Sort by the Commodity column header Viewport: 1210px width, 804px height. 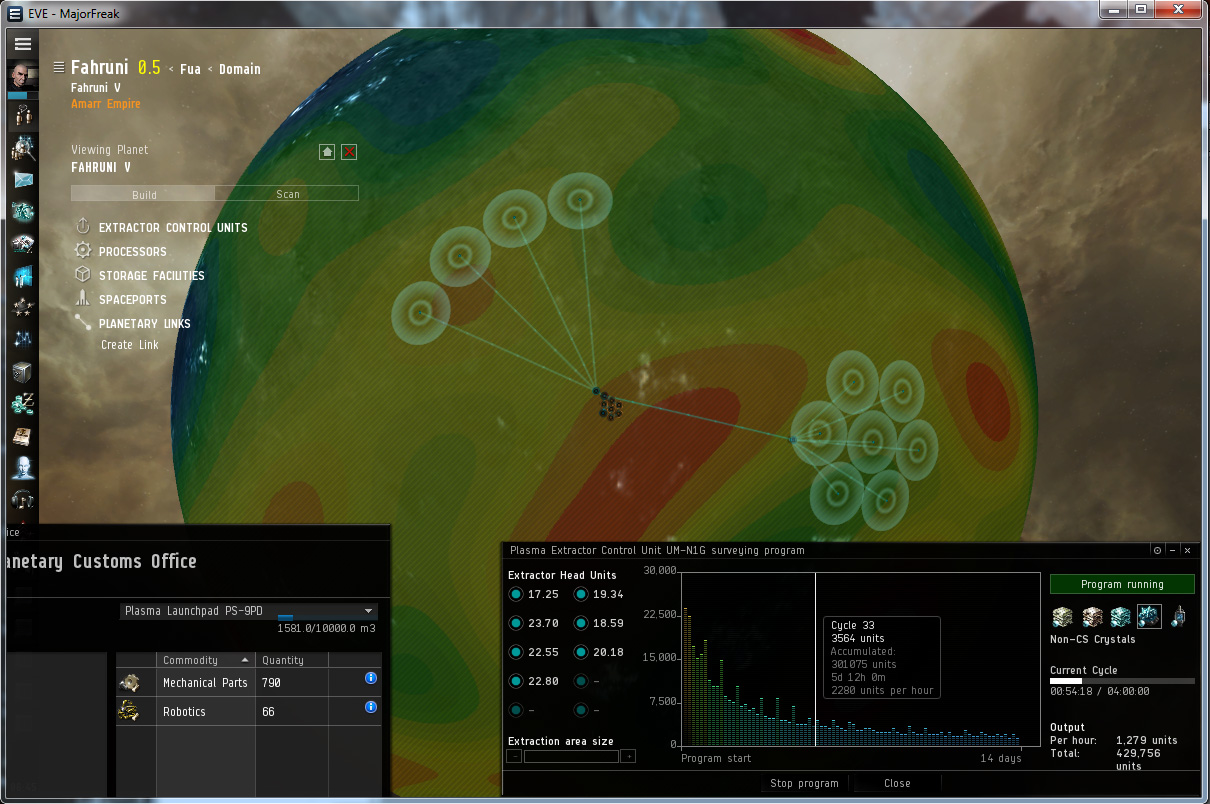tap(206, 660)
